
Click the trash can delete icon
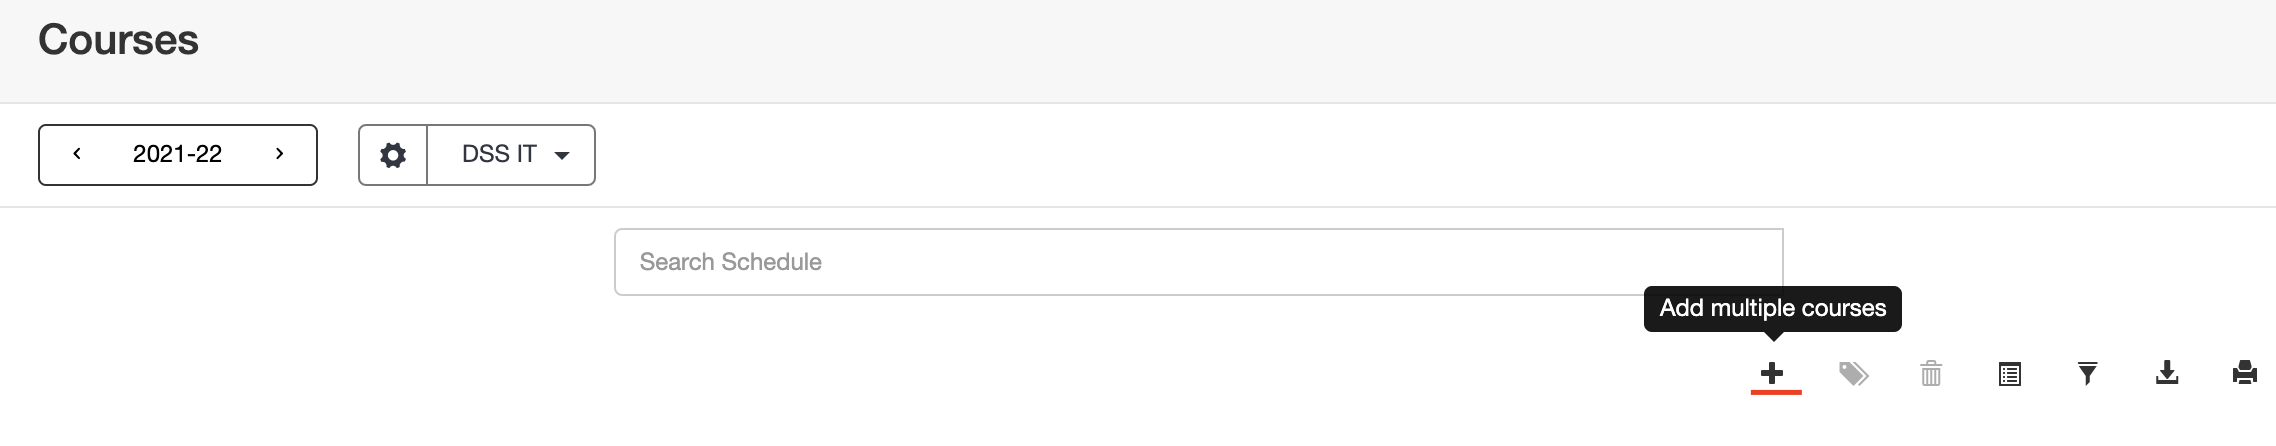click(1931, 374)
